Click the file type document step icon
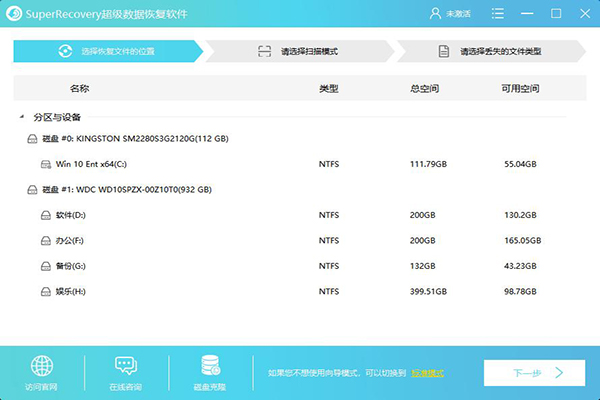 443,51
